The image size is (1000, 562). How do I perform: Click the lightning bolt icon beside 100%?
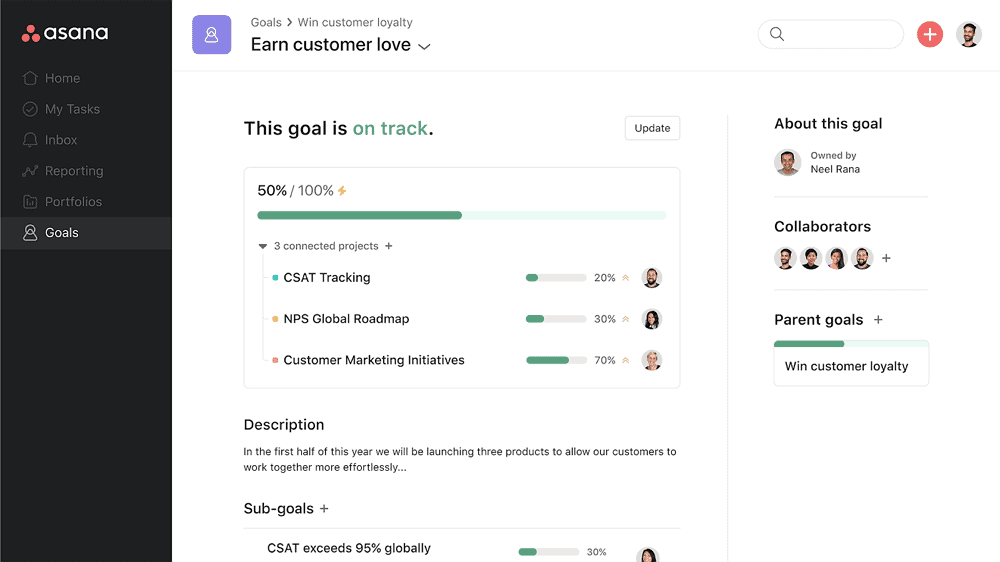pos(342,191)
